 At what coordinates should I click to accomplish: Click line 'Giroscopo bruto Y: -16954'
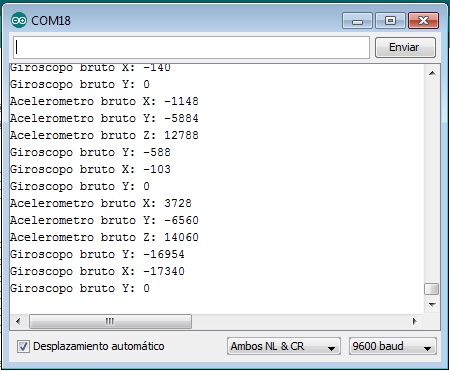tap(97, 254)
